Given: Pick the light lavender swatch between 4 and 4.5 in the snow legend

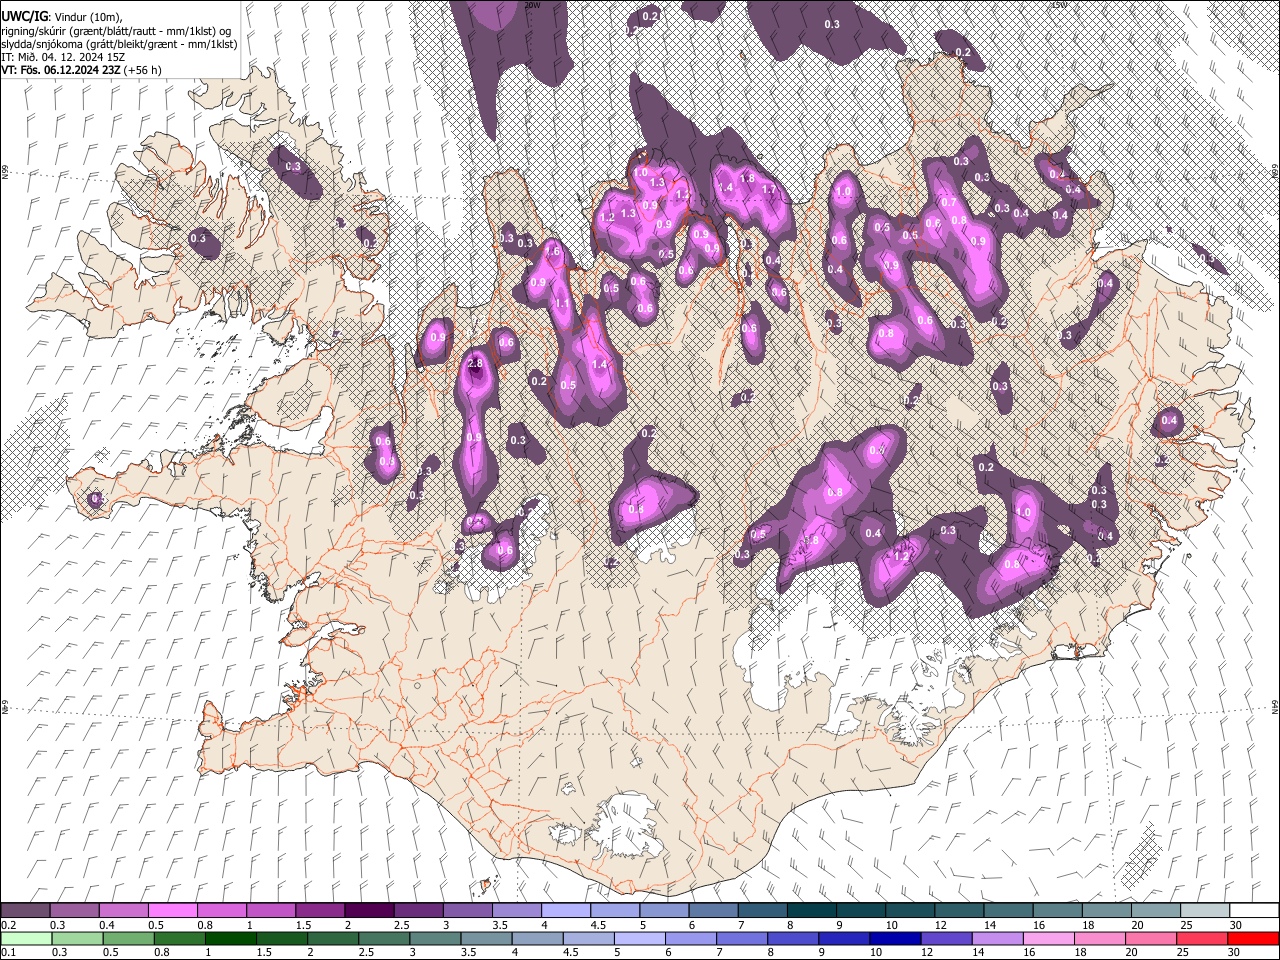Looking at the screenshot, I should click(x=565, y=911).
